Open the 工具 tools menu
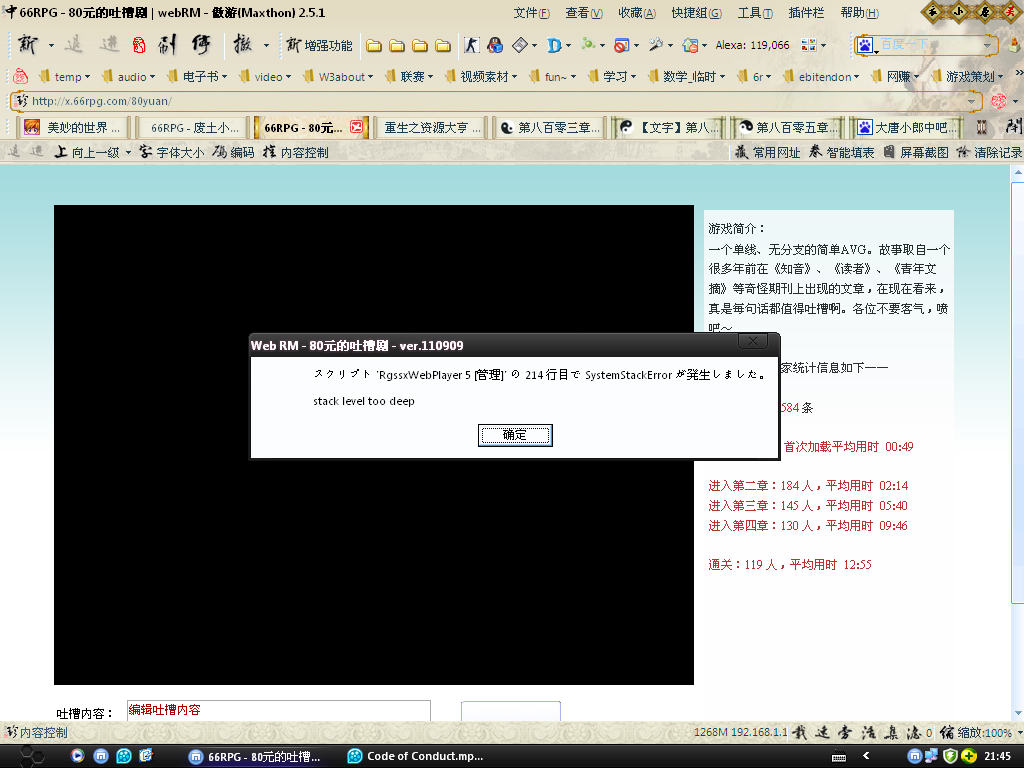Image resolution: width=1024 pixels, height=768 pixels. coord(755,13)
